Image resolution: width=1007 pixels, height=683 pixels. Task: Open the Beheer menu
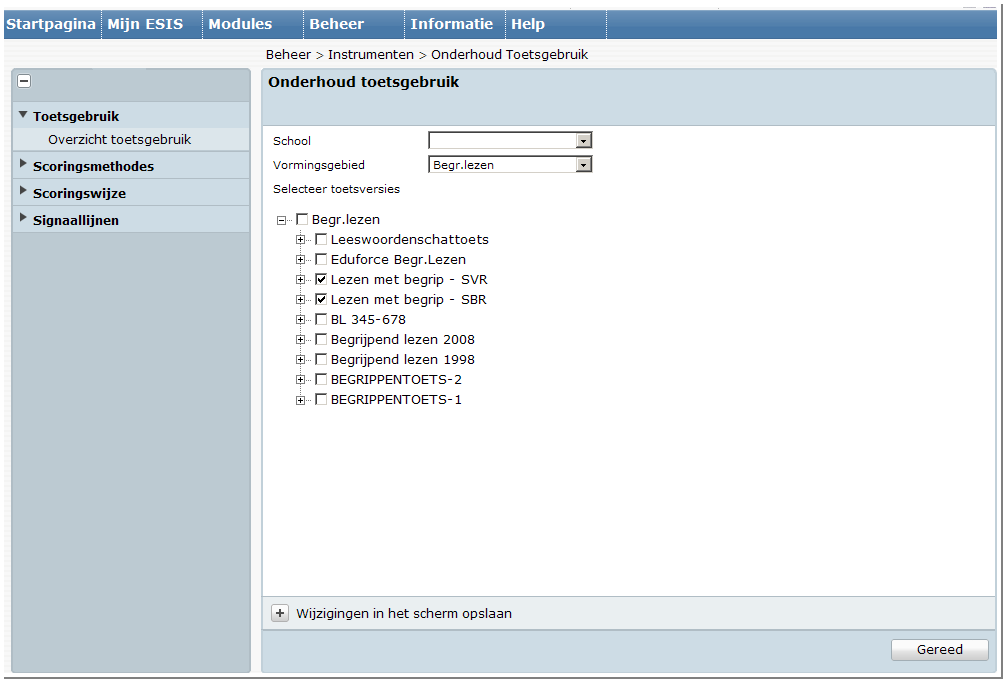[x=354, y=24]
